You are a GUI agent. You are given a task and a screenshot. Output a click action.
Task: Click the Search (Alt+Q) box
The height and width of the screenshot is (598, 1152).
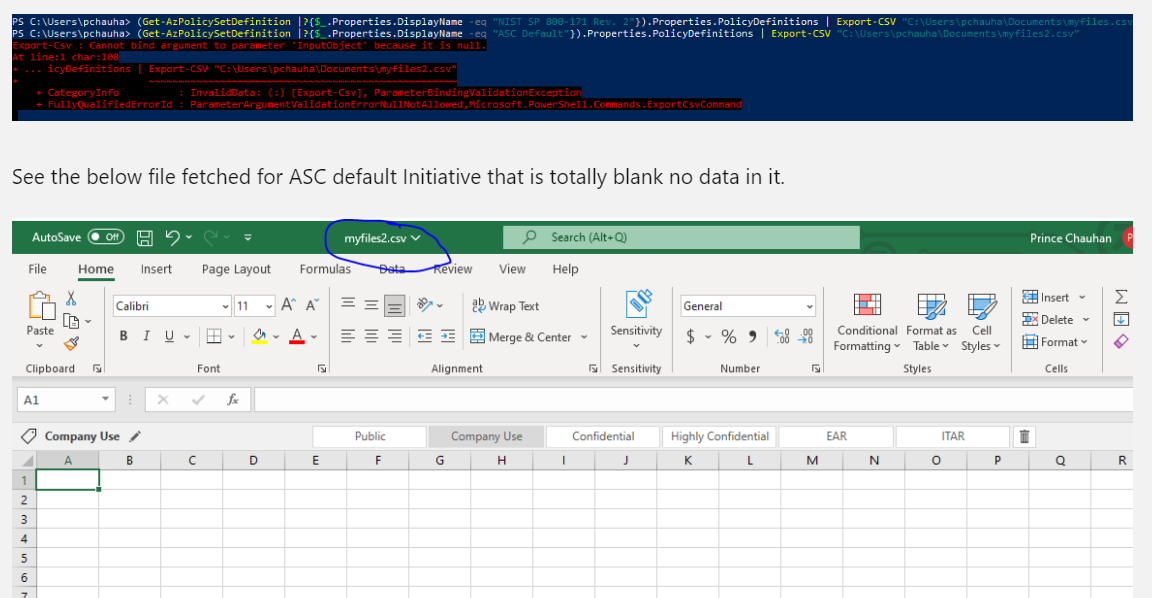coord(681,237)
